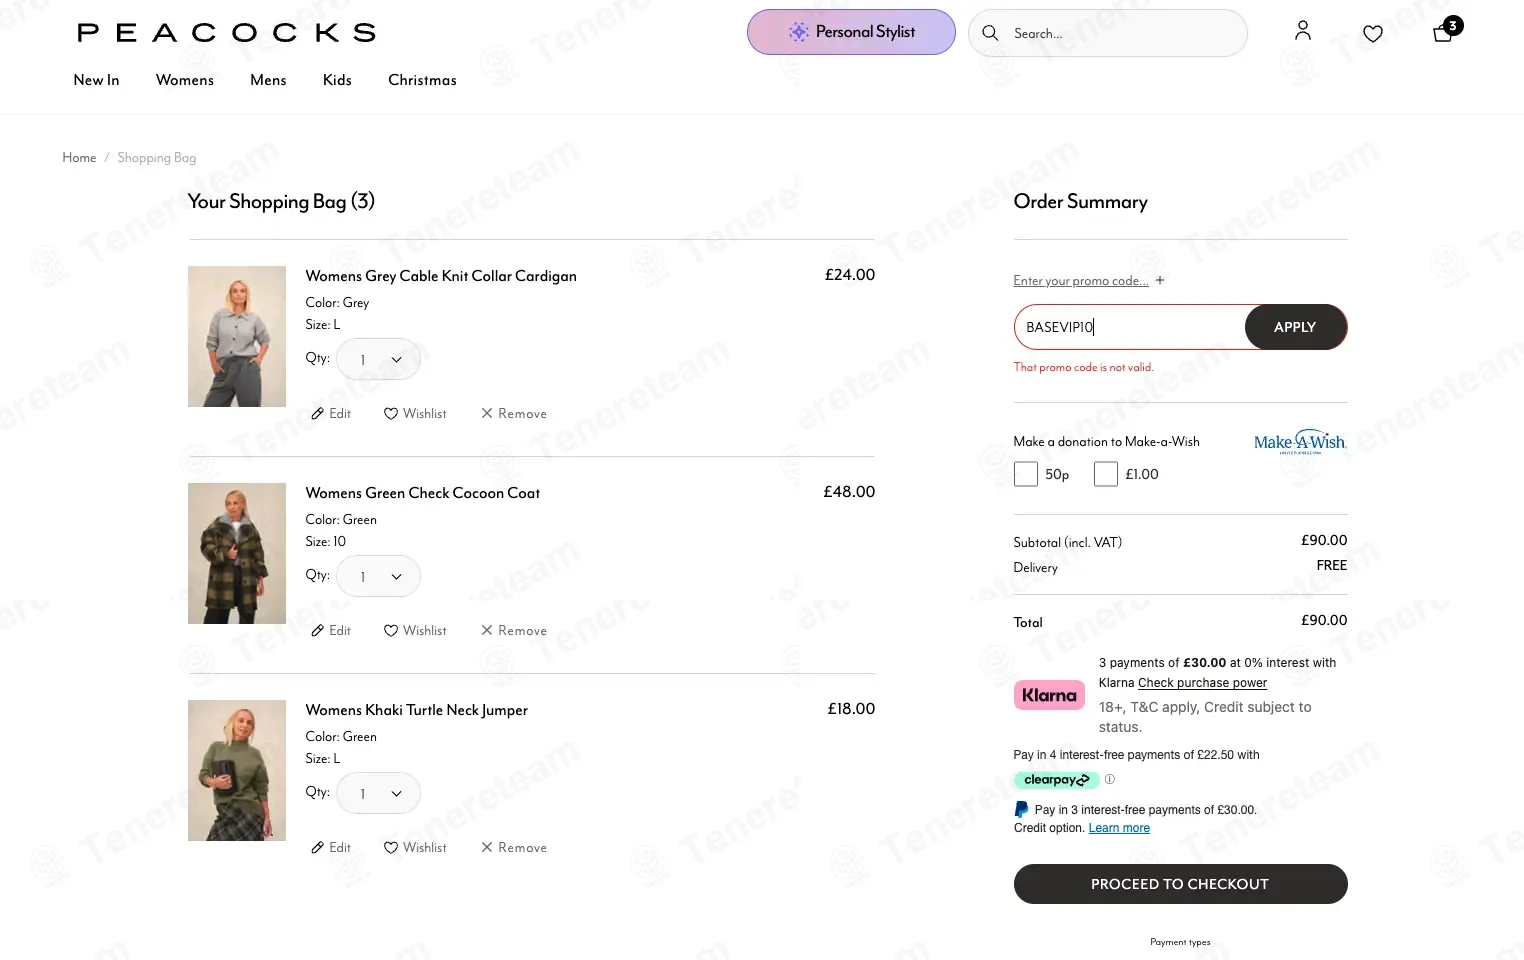Click the pencil Edit icon for Khaki Jumper
The height and width of the screenshot is (960, 1524).
point(318,847)
